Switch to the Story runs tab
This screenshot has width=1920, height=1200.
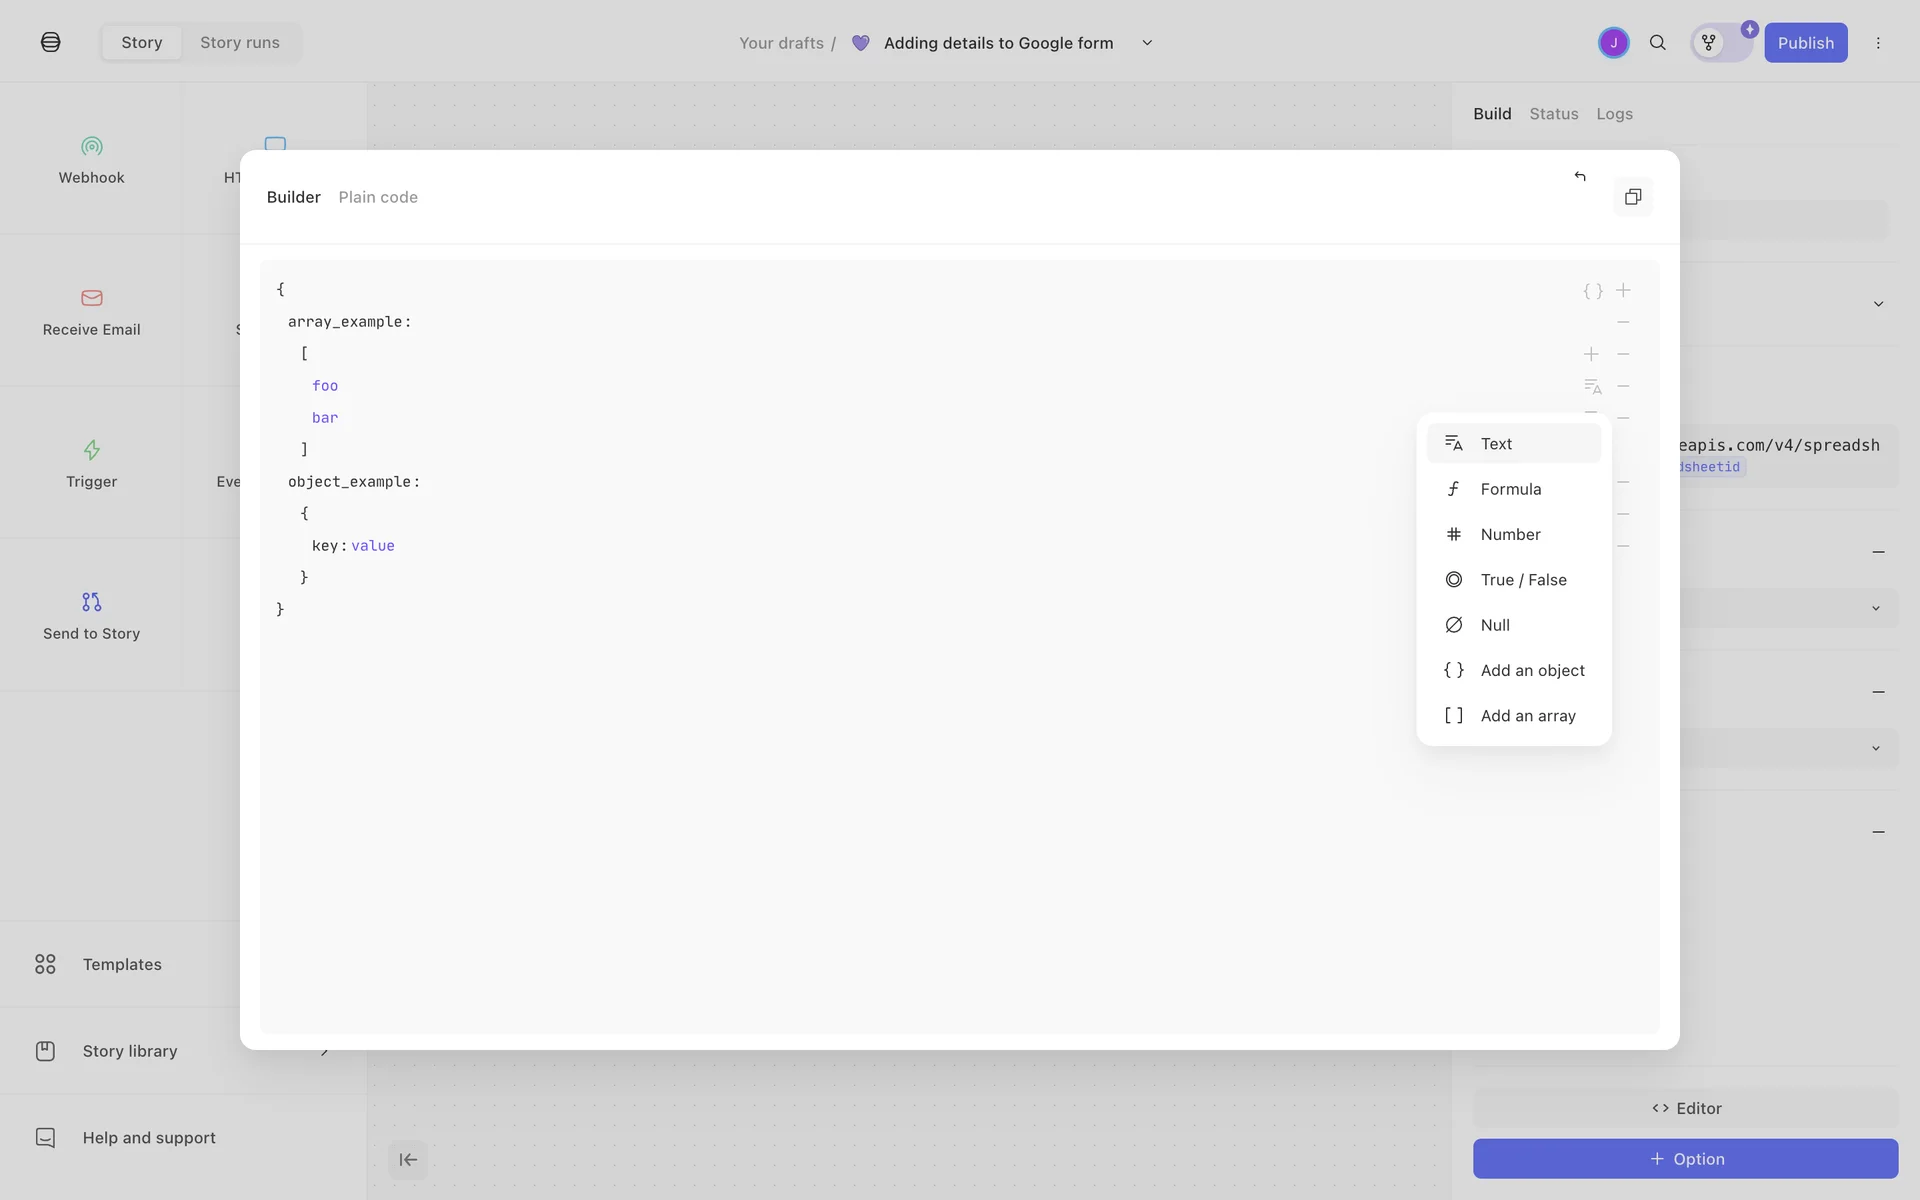pyautogui.click(x=240, y=43)
